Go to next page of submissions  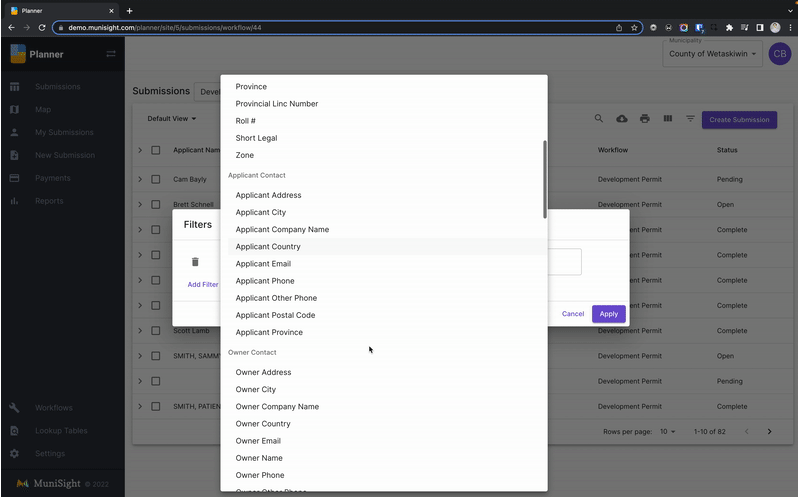coord(769,431)
